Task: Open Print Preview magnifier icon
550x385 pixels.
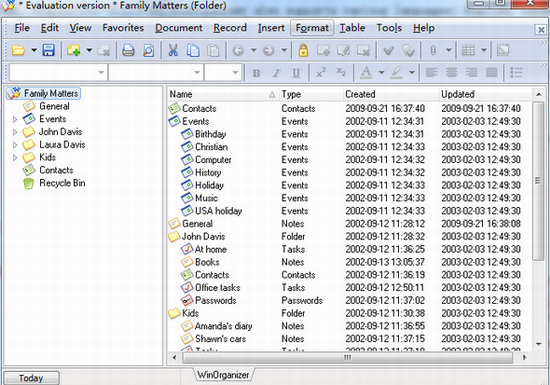Action: click(x=148, y=50)
